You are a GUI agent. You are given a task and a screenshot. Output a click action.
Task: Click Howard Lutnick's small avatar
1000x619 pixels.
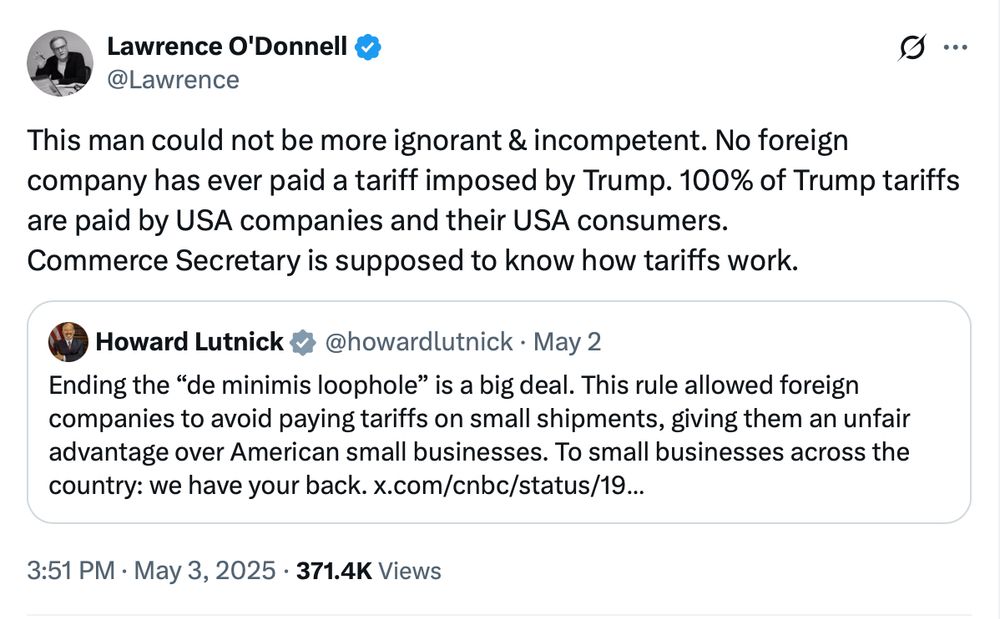point(68,343)
